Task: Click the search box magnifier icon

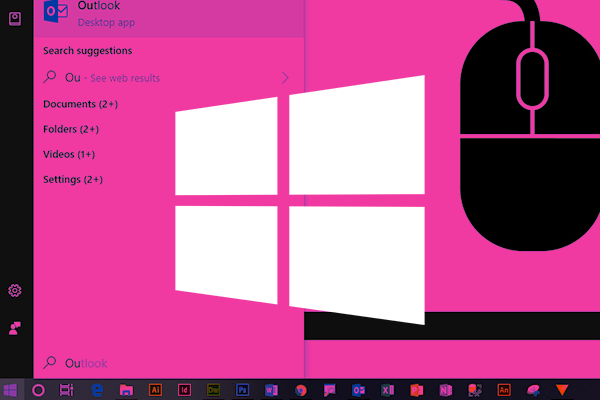Action: (x=50, y=362)
